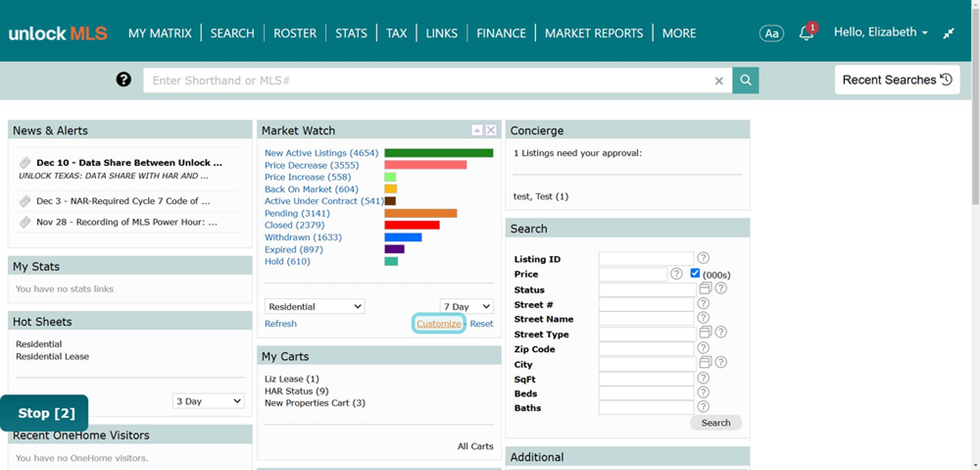Open the SqFt help icon
Viewport: 980px width, 470px height.
[703, 378]
